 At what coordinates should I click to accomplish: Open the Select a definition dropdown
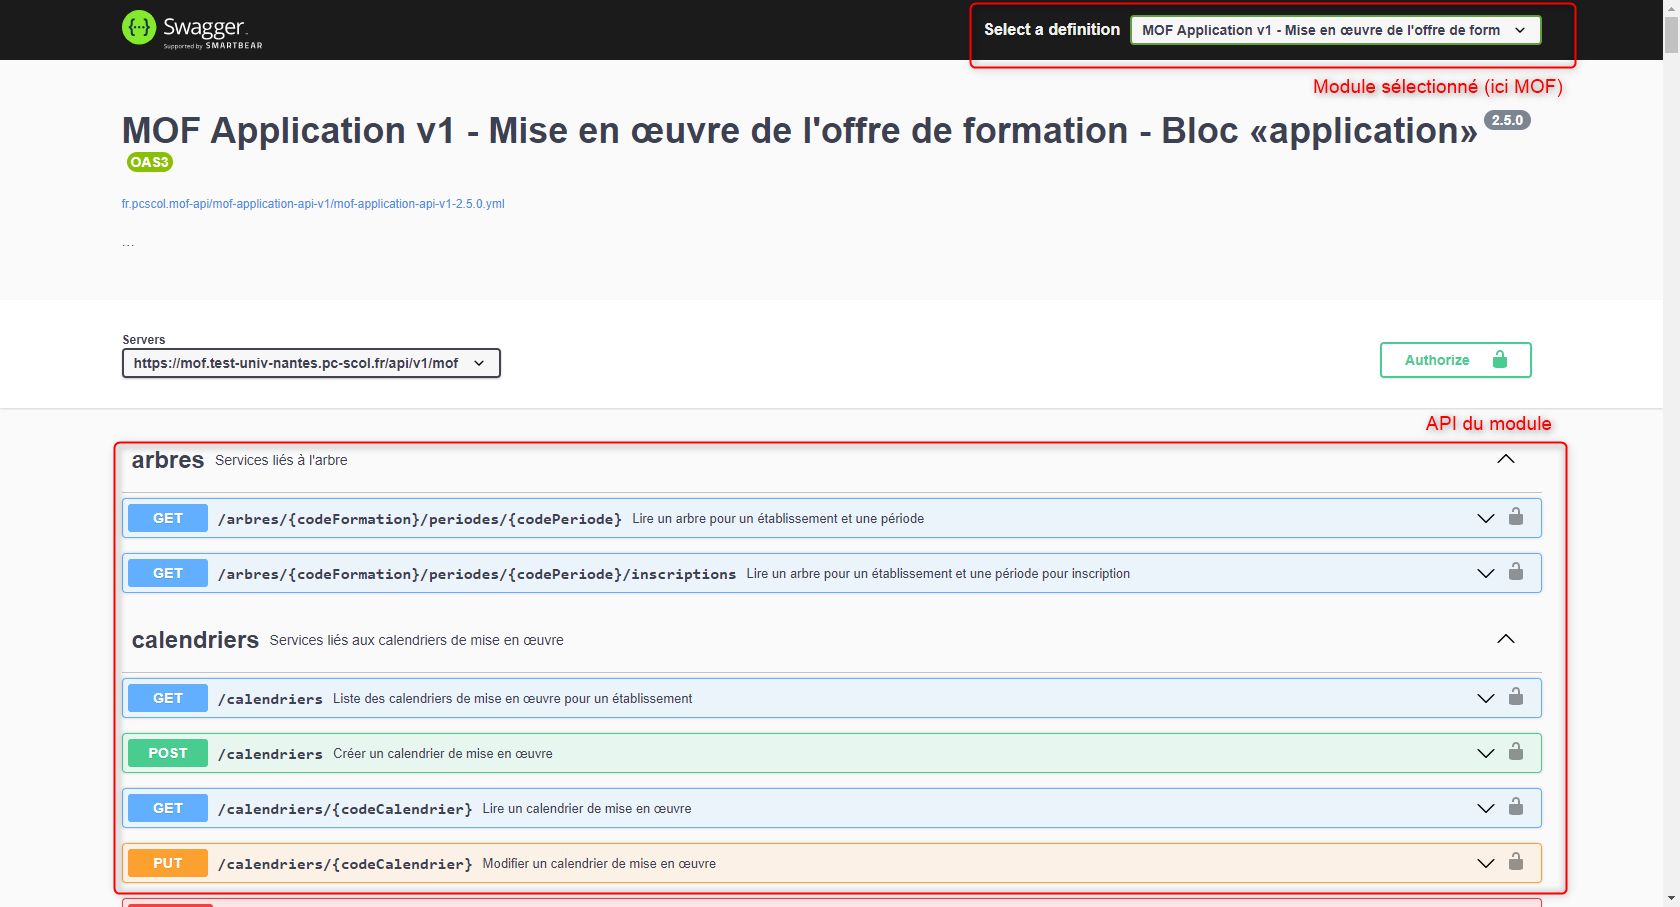tap(1334, 30)
